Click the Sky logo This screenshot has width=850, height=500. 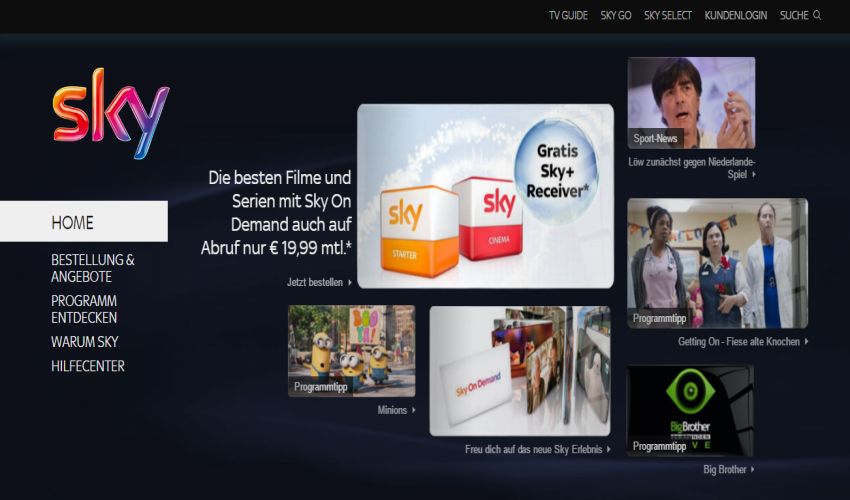[111, 113]
